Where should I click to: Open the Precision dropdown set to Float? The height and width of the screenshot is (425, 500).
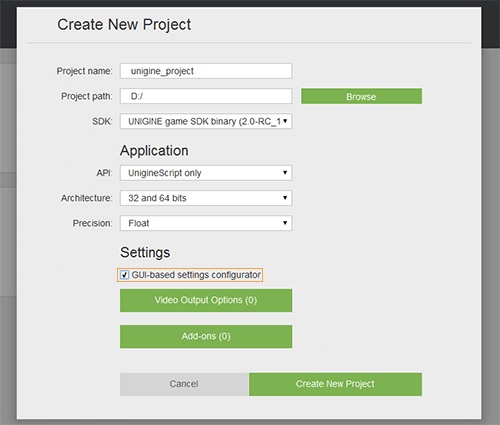coord(206,223)
